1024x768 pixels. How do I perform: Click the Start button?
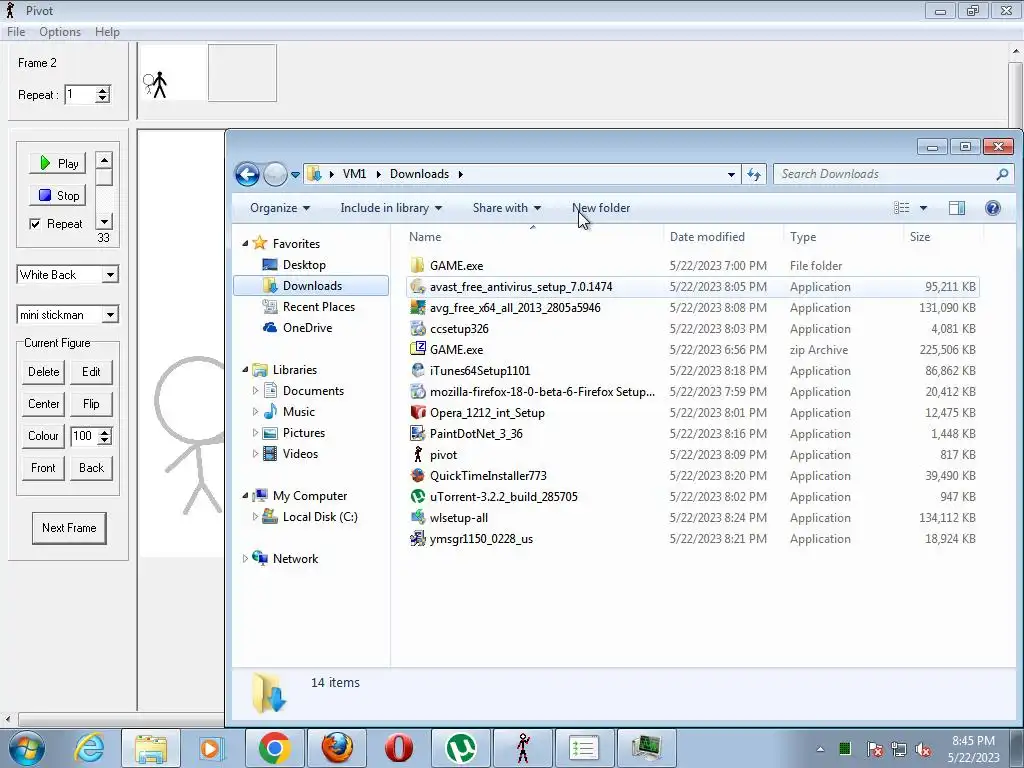coord(26,748)
